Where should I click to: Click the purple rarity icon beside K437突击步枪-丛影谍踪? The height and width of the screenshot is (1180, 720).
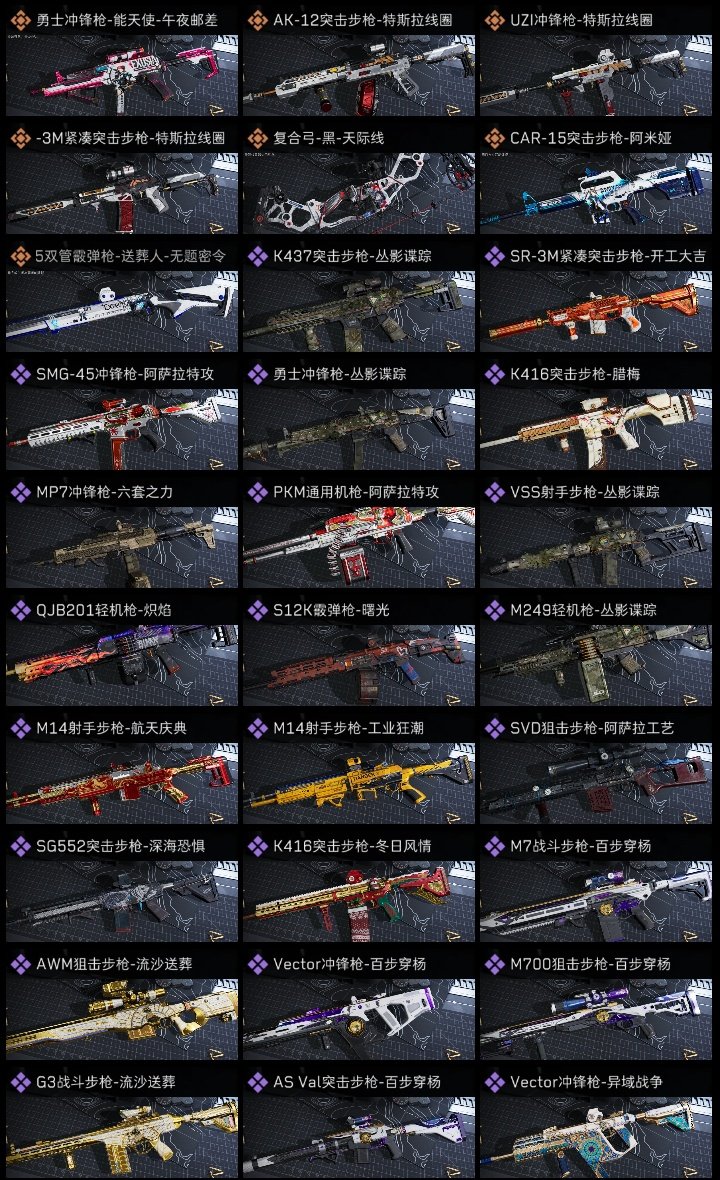pos(257,256)
